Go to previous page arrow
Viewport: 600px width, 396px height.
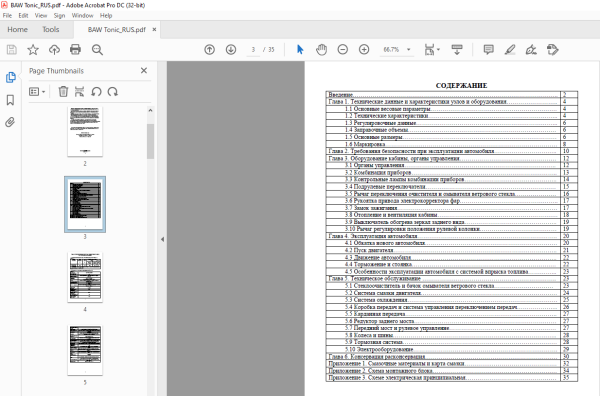(209, 49)
